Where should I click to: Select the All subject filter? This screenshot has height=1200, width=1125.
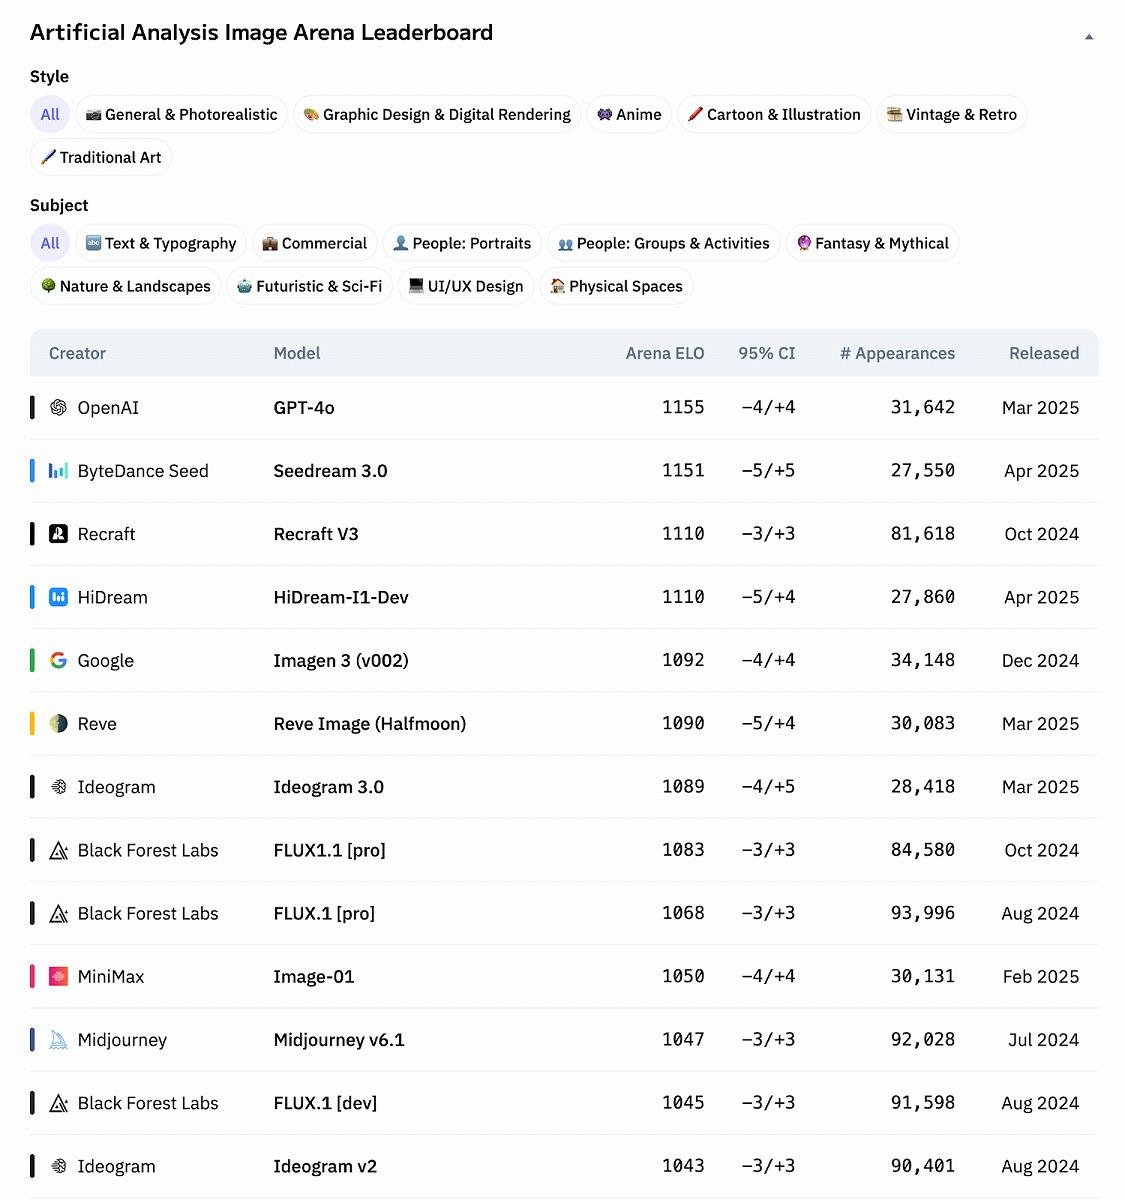(x=50, y=243)
